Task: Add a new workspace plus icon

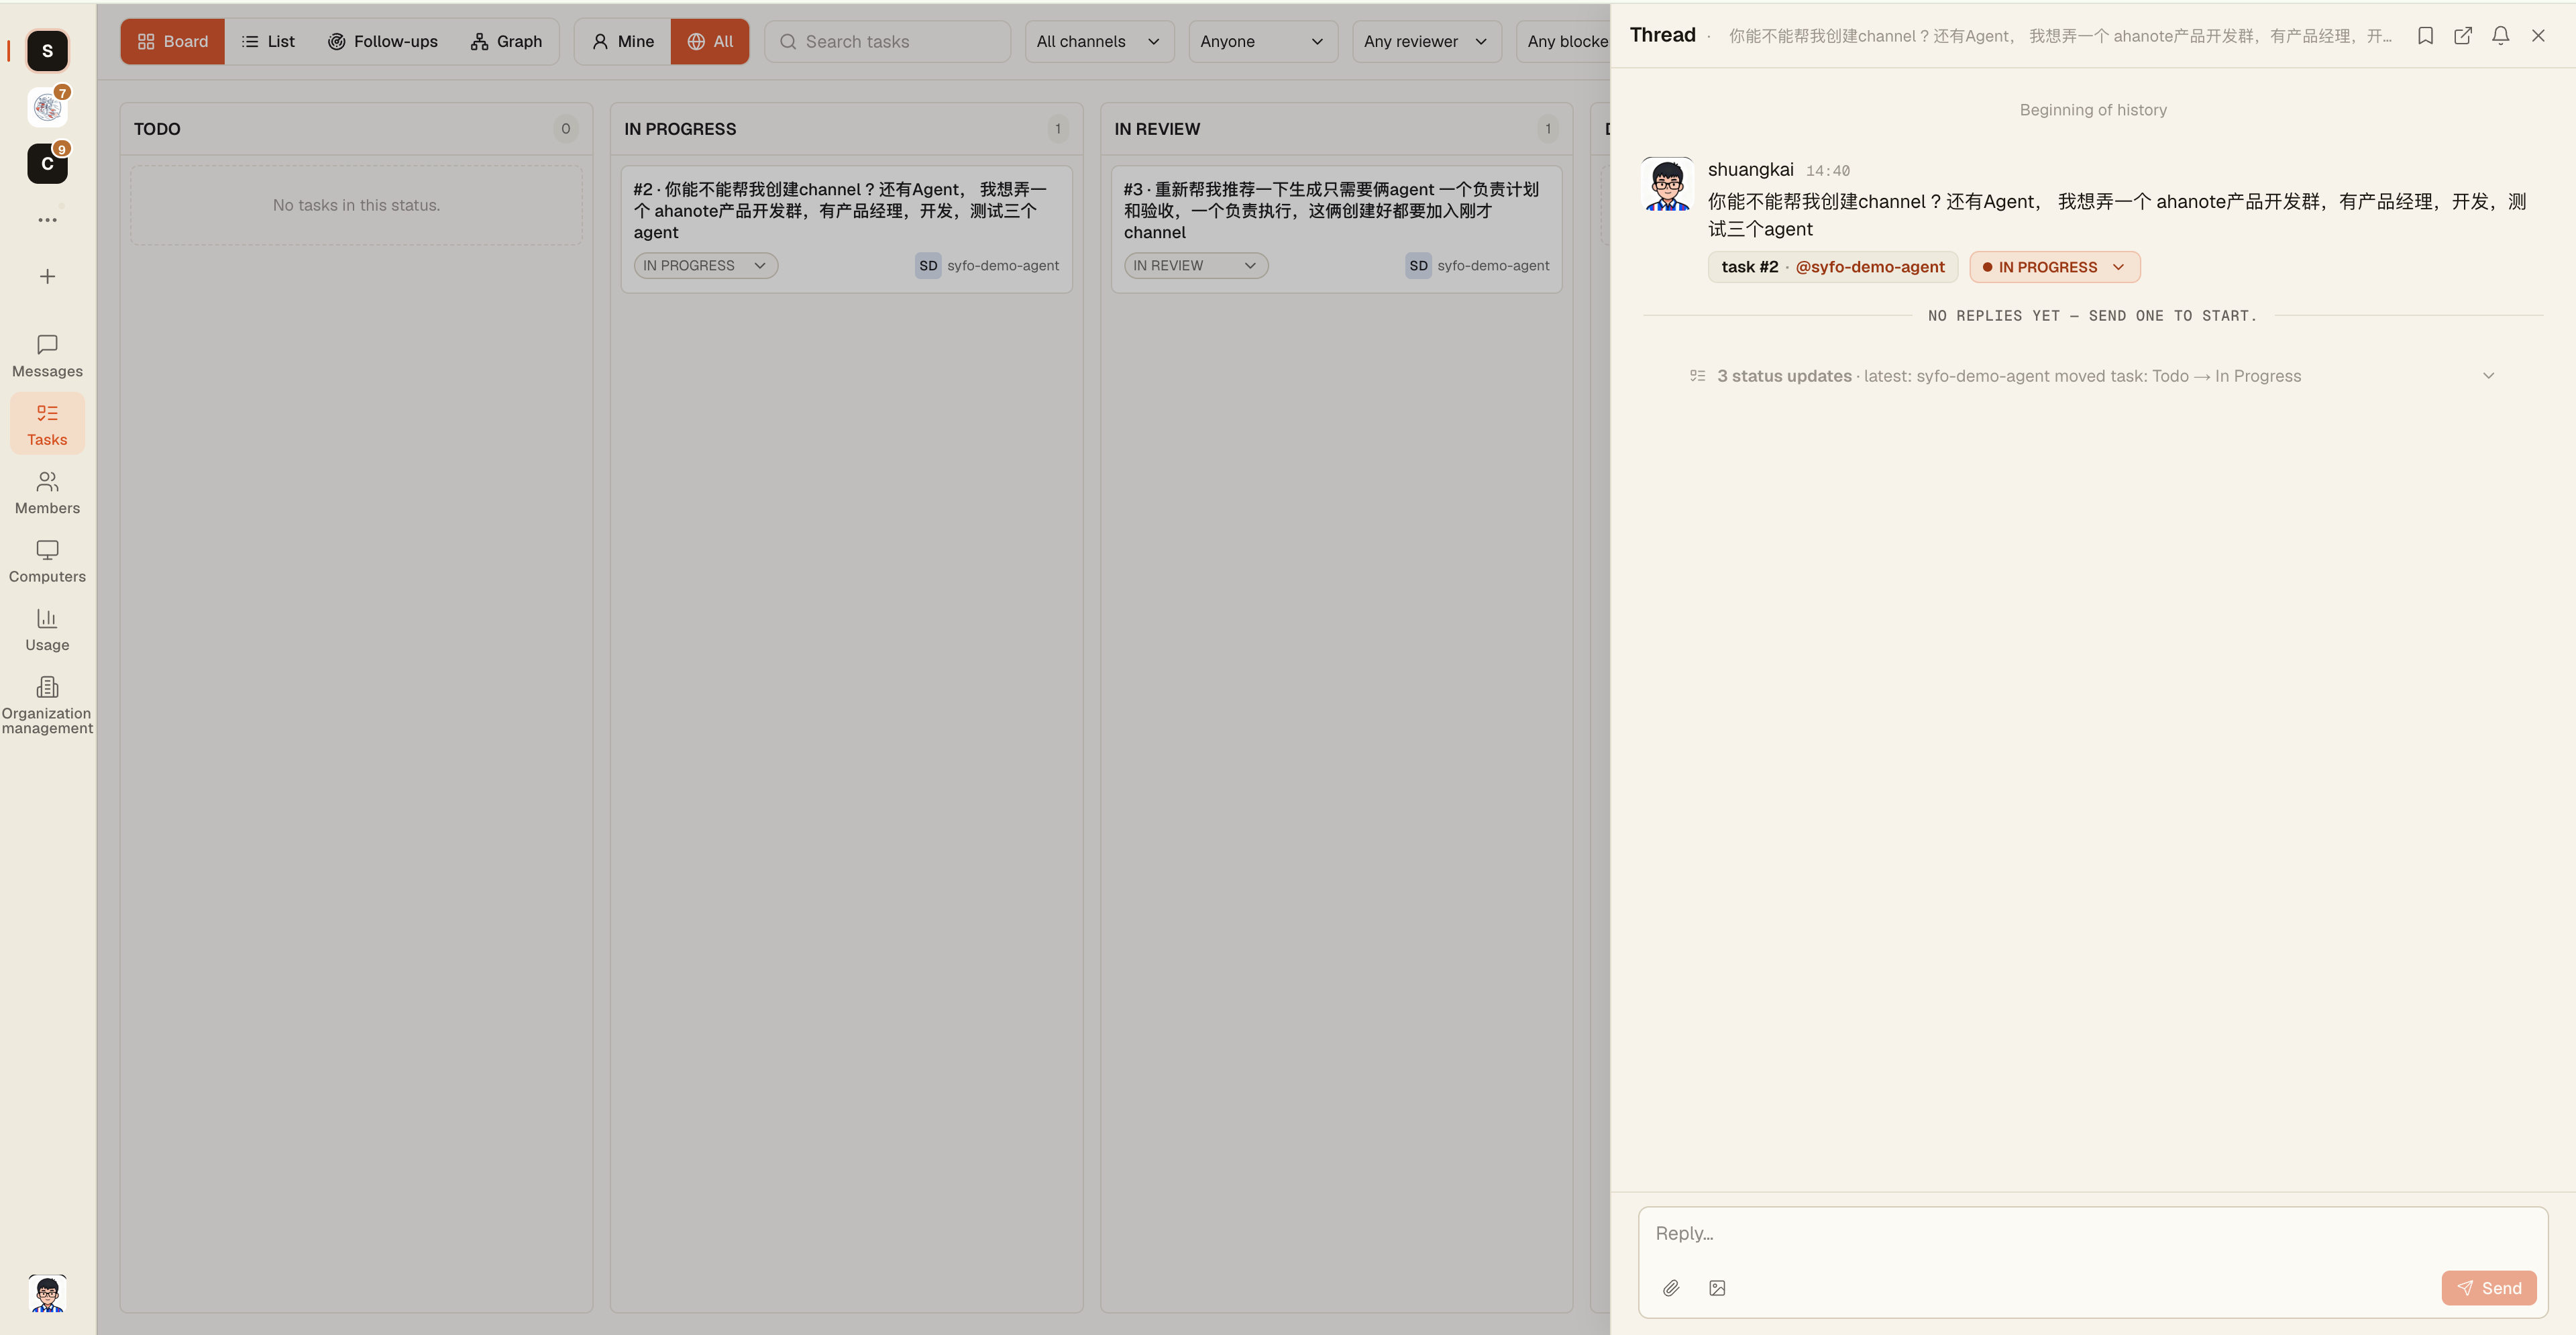Action: 47,276
